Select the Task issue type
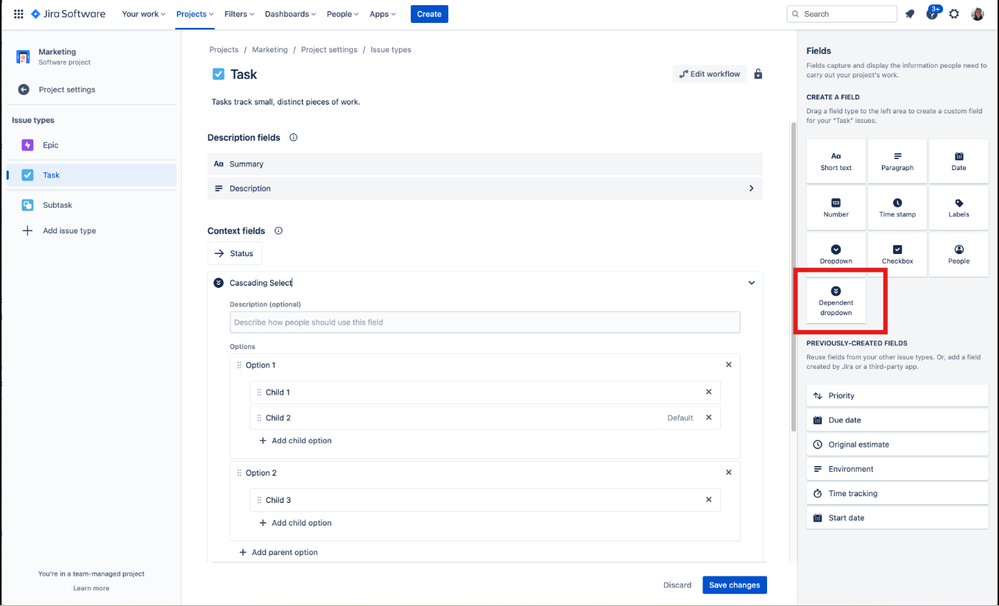Viewport: 999px width, 606px height. tap(92, 175)
